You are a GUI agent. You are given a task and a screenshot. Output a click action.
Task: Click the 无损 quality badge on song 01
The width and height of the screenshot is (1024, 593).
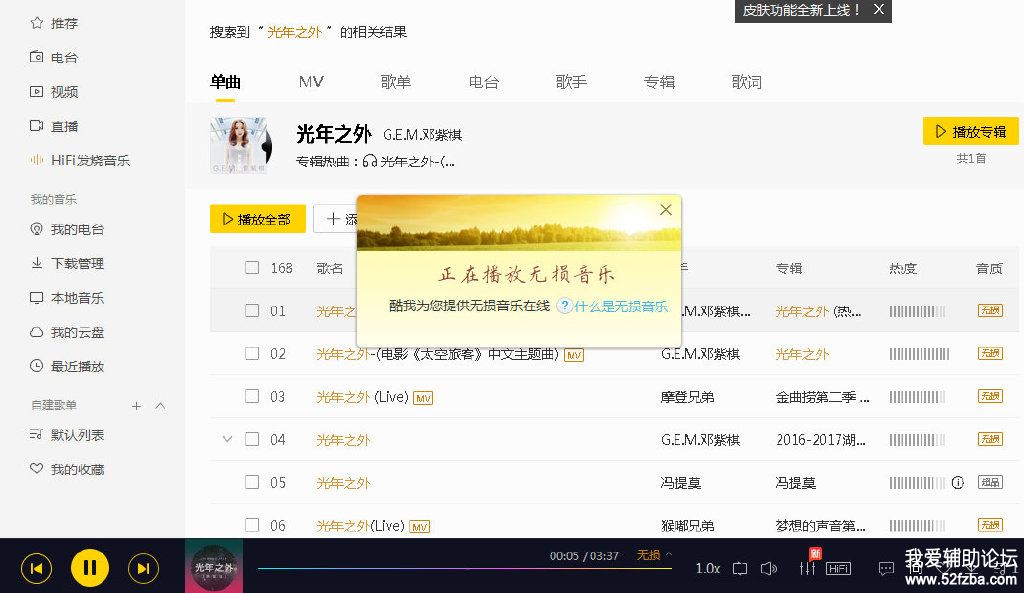pyautogui.click(x=990, y=311)
